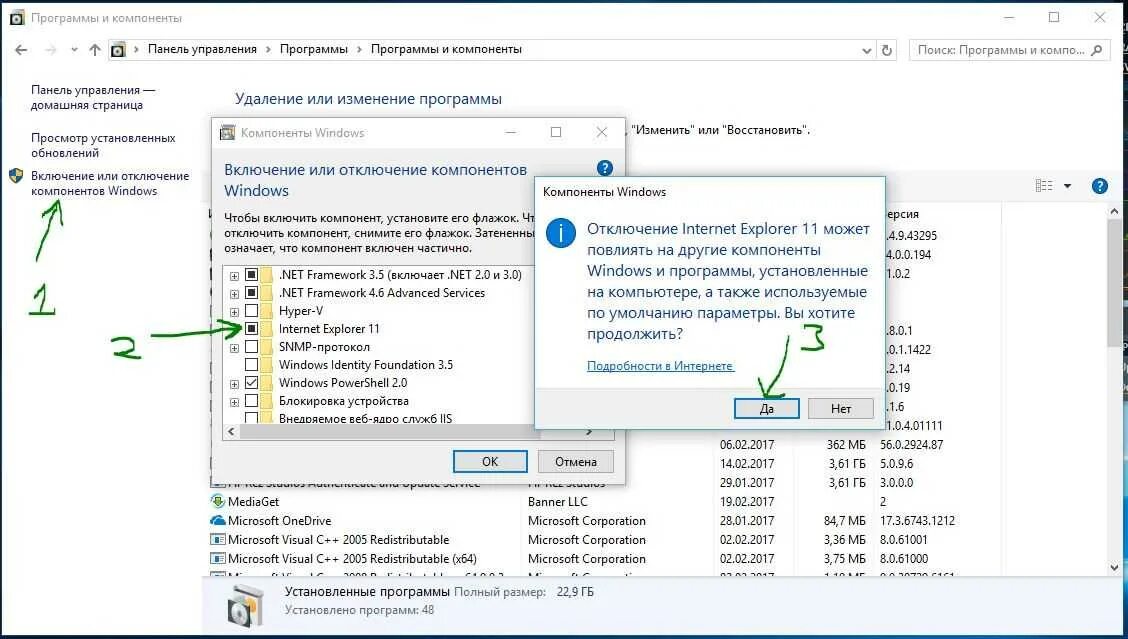Open Control Panel home page link
Screen dimensions: 1128x639
pyautogui.click(x=93, y=97)
